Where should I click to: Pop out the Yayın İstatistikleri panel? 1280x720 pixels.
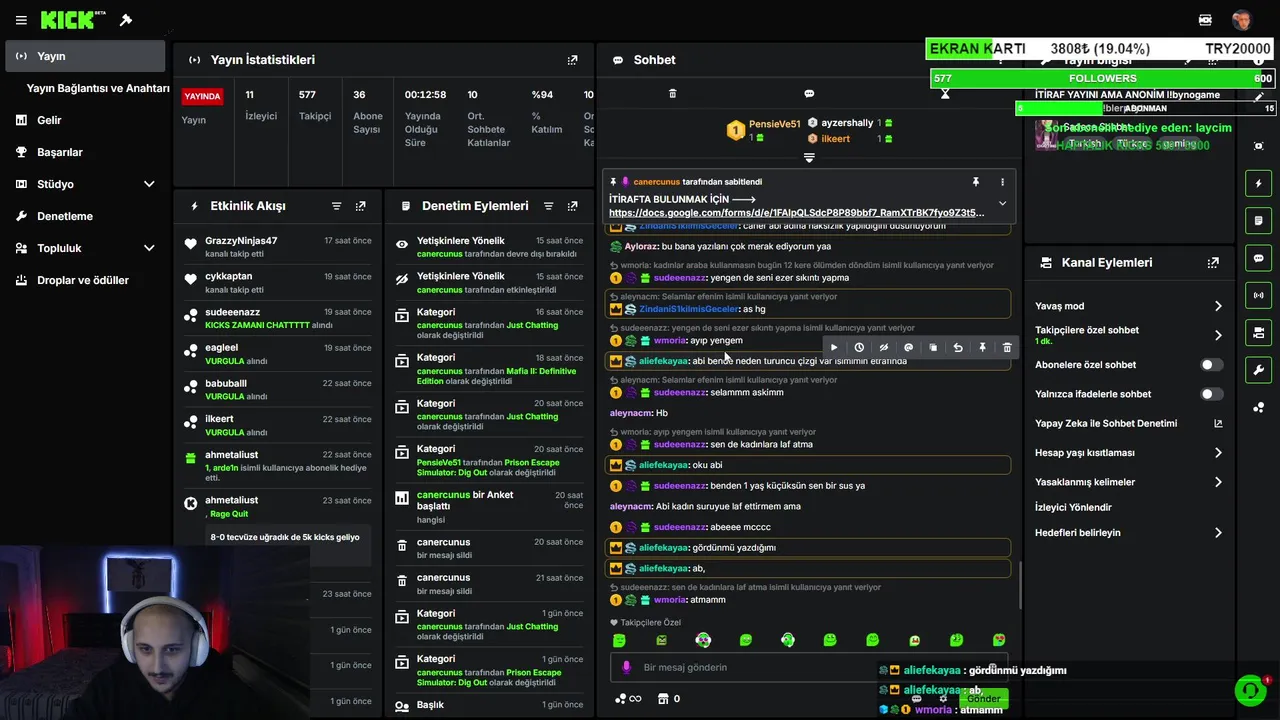pos(572,60)
